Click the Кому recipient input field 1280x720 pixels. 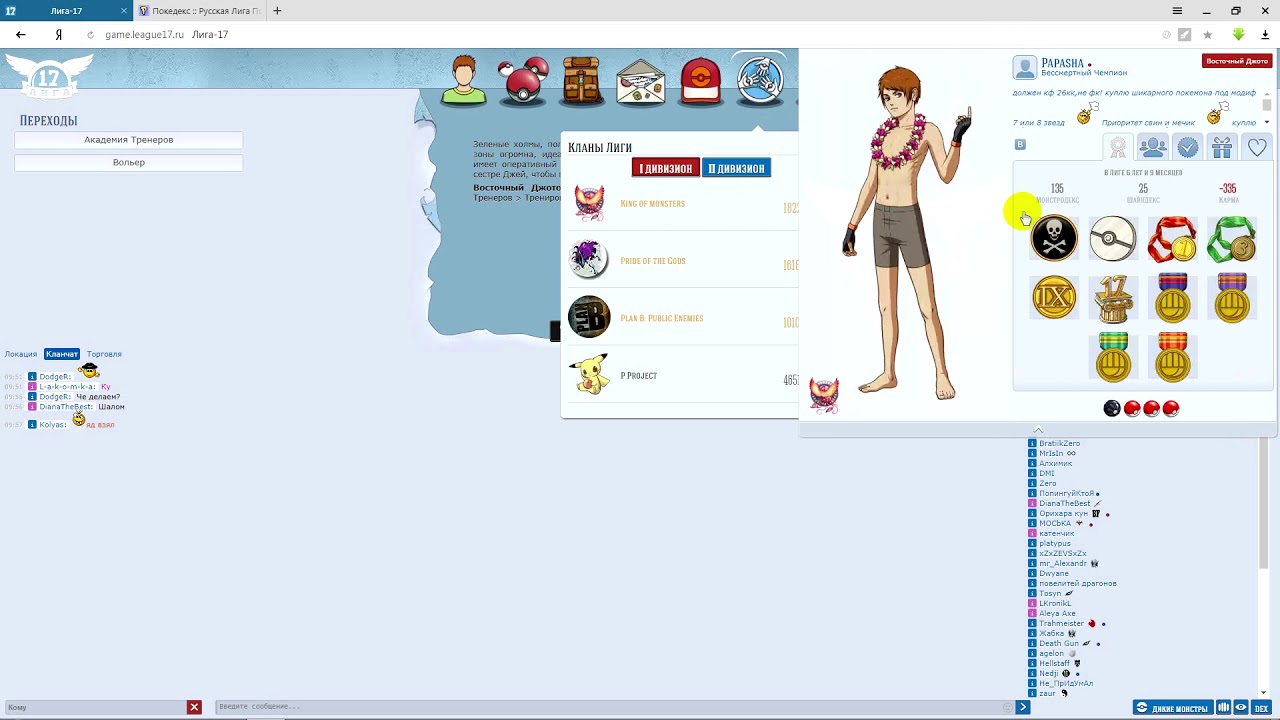[x=95, y=707]
